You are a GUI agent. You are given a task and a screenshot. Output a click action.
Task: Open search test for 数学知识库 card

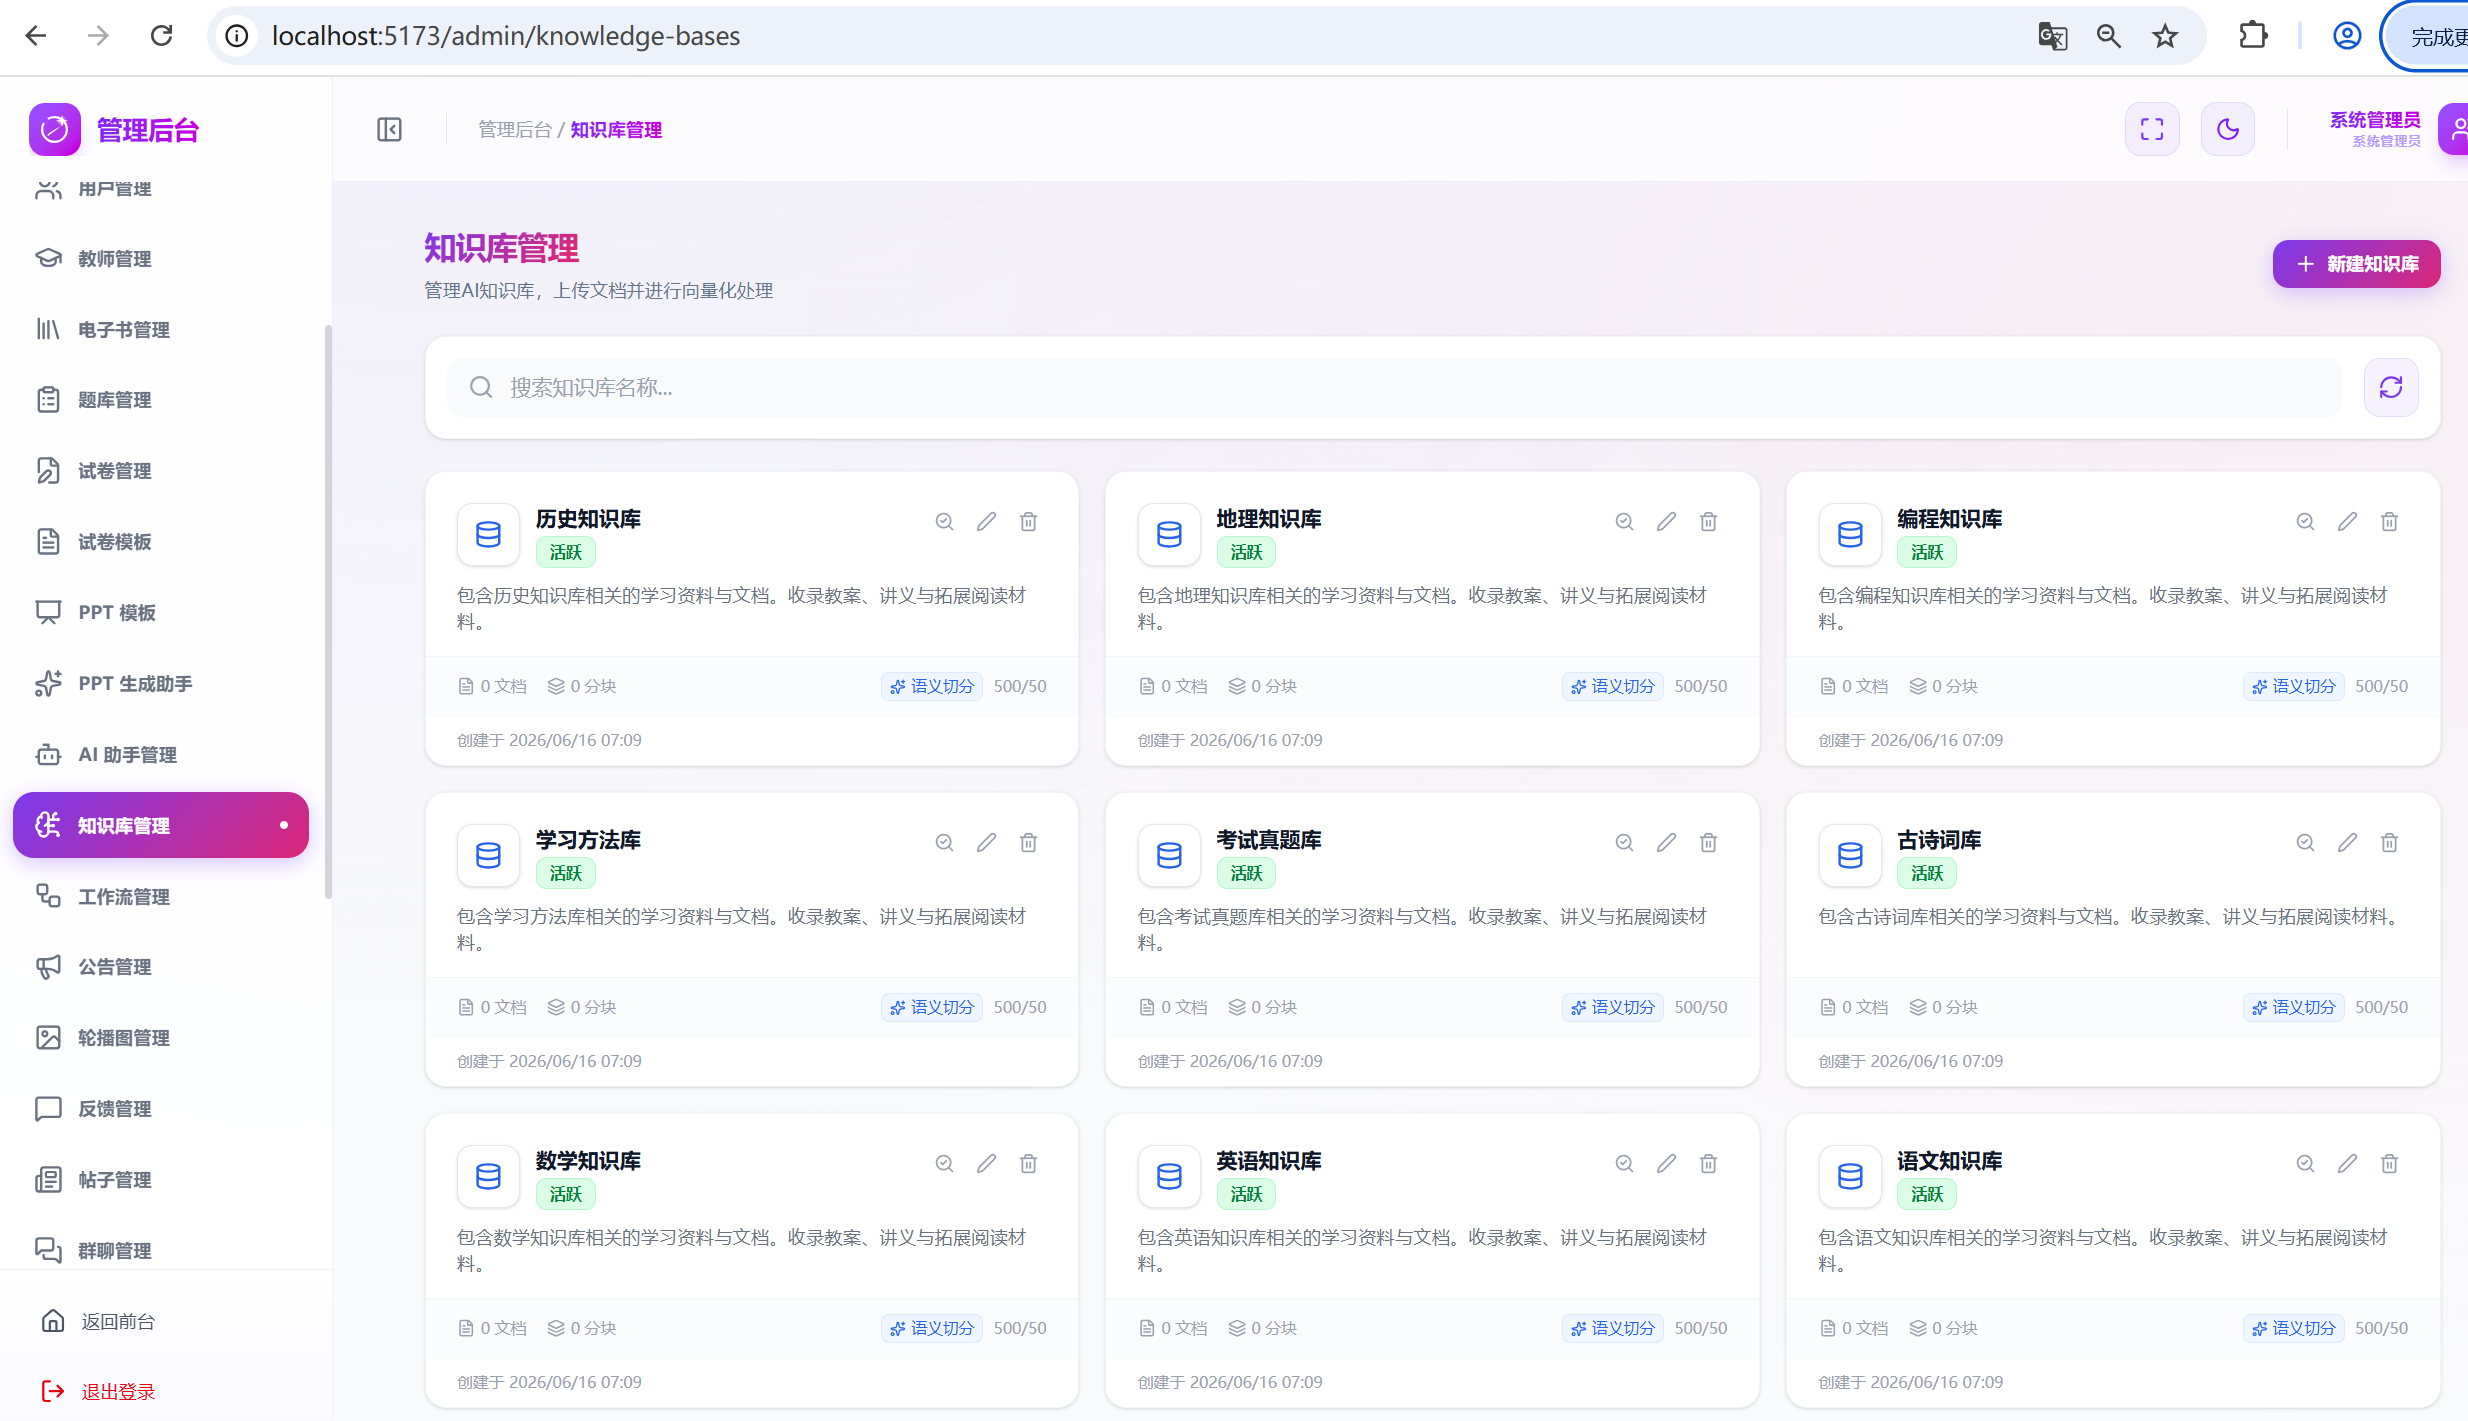click(x=944, y=1163)
